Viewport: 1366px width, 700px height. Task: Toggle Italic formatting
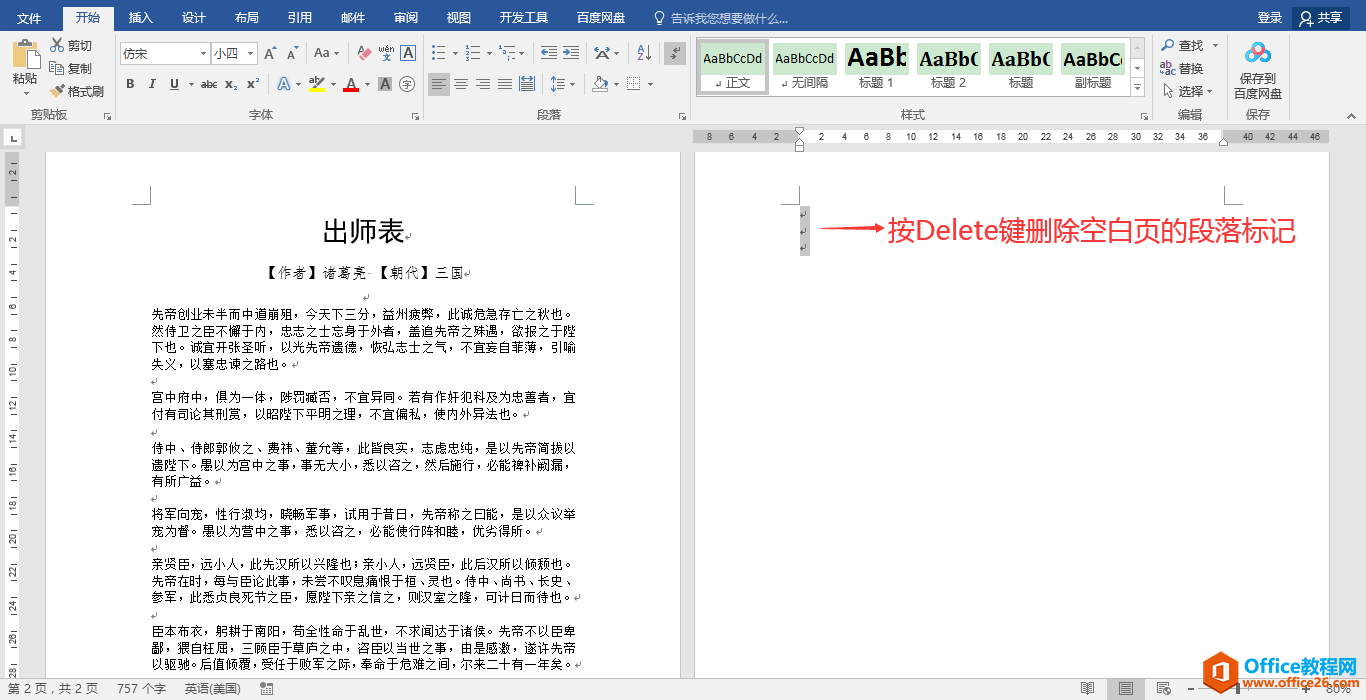tap(152, 84)
